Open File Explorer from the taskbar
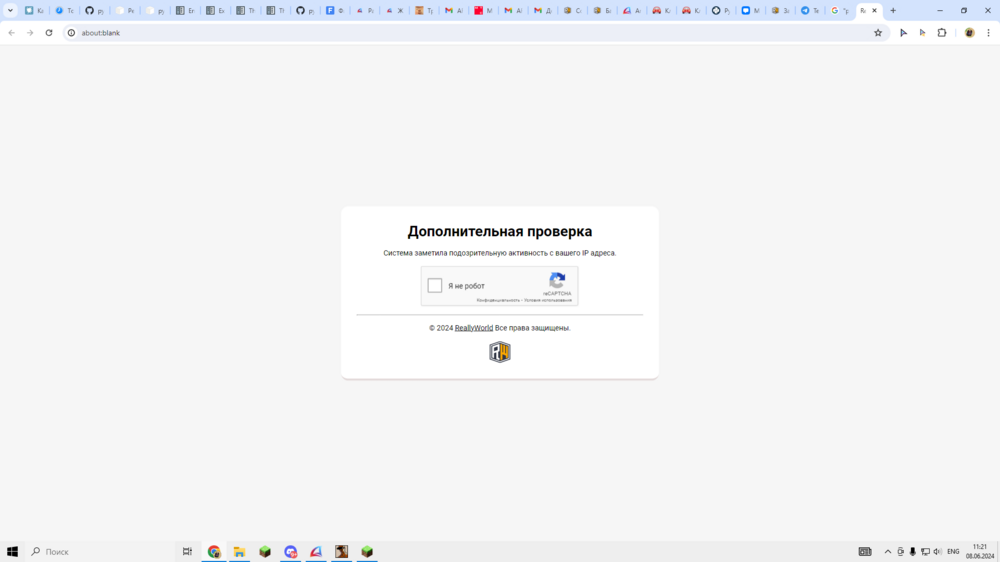Viewport: 1000px width, 562px height. click(x=239, y=551)
